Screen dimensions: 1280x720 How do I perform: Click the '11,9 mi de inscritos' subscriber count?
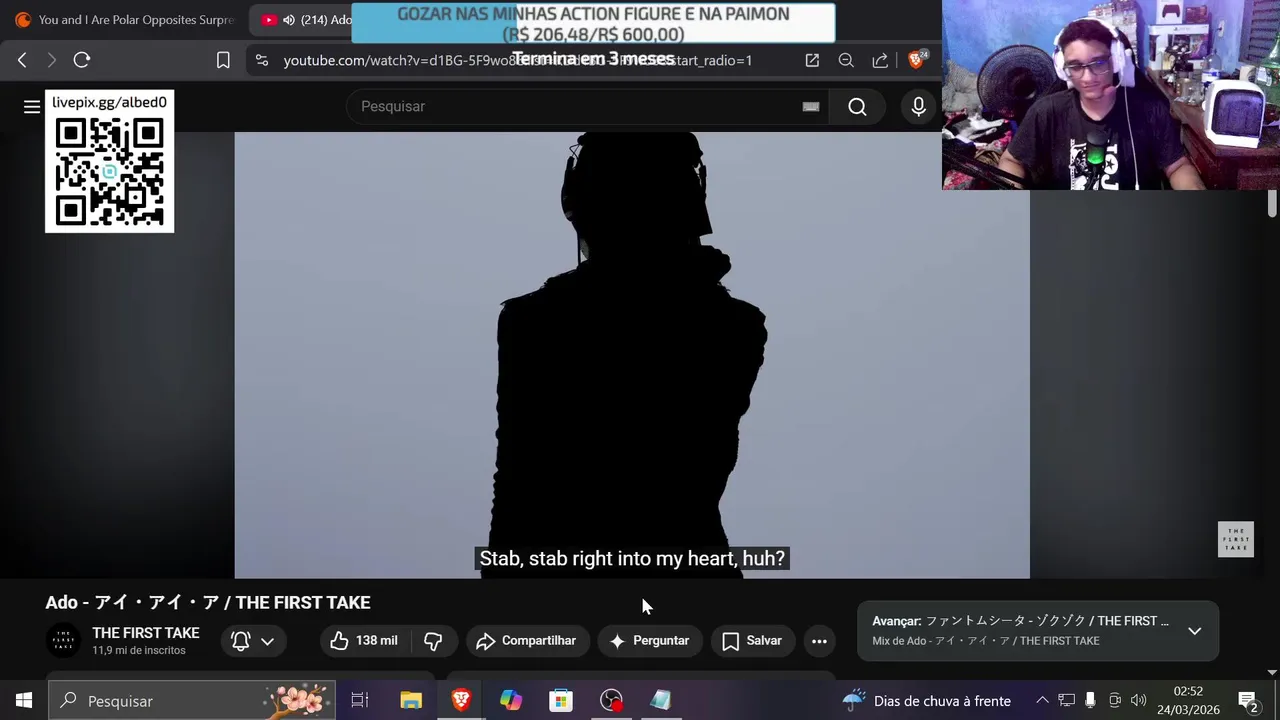[x=139, y=650]
